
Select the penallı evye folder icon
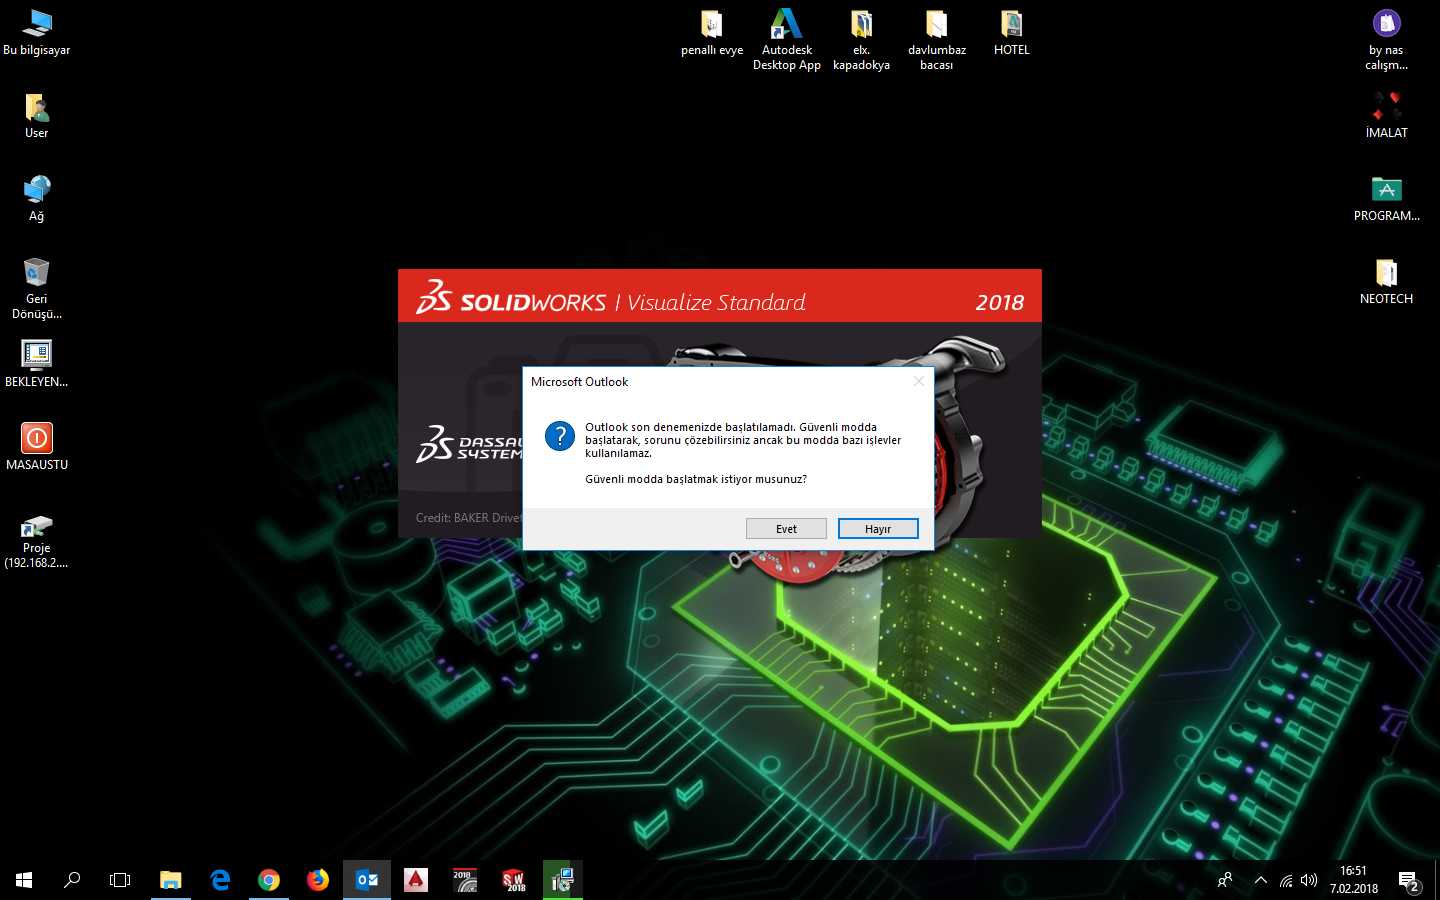712,32
